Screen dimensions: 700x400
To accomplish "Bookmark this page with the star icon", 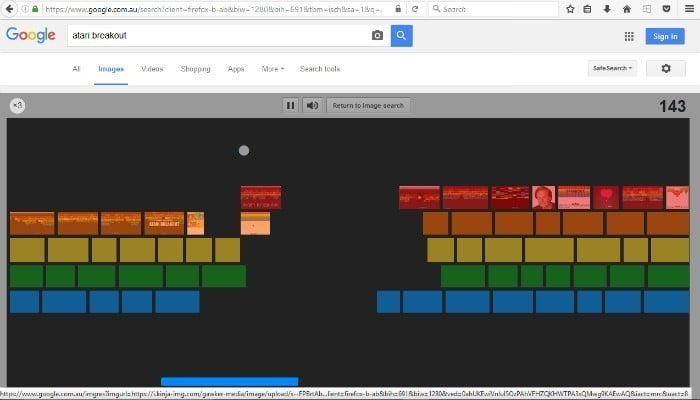I will [x=570, y=9].
